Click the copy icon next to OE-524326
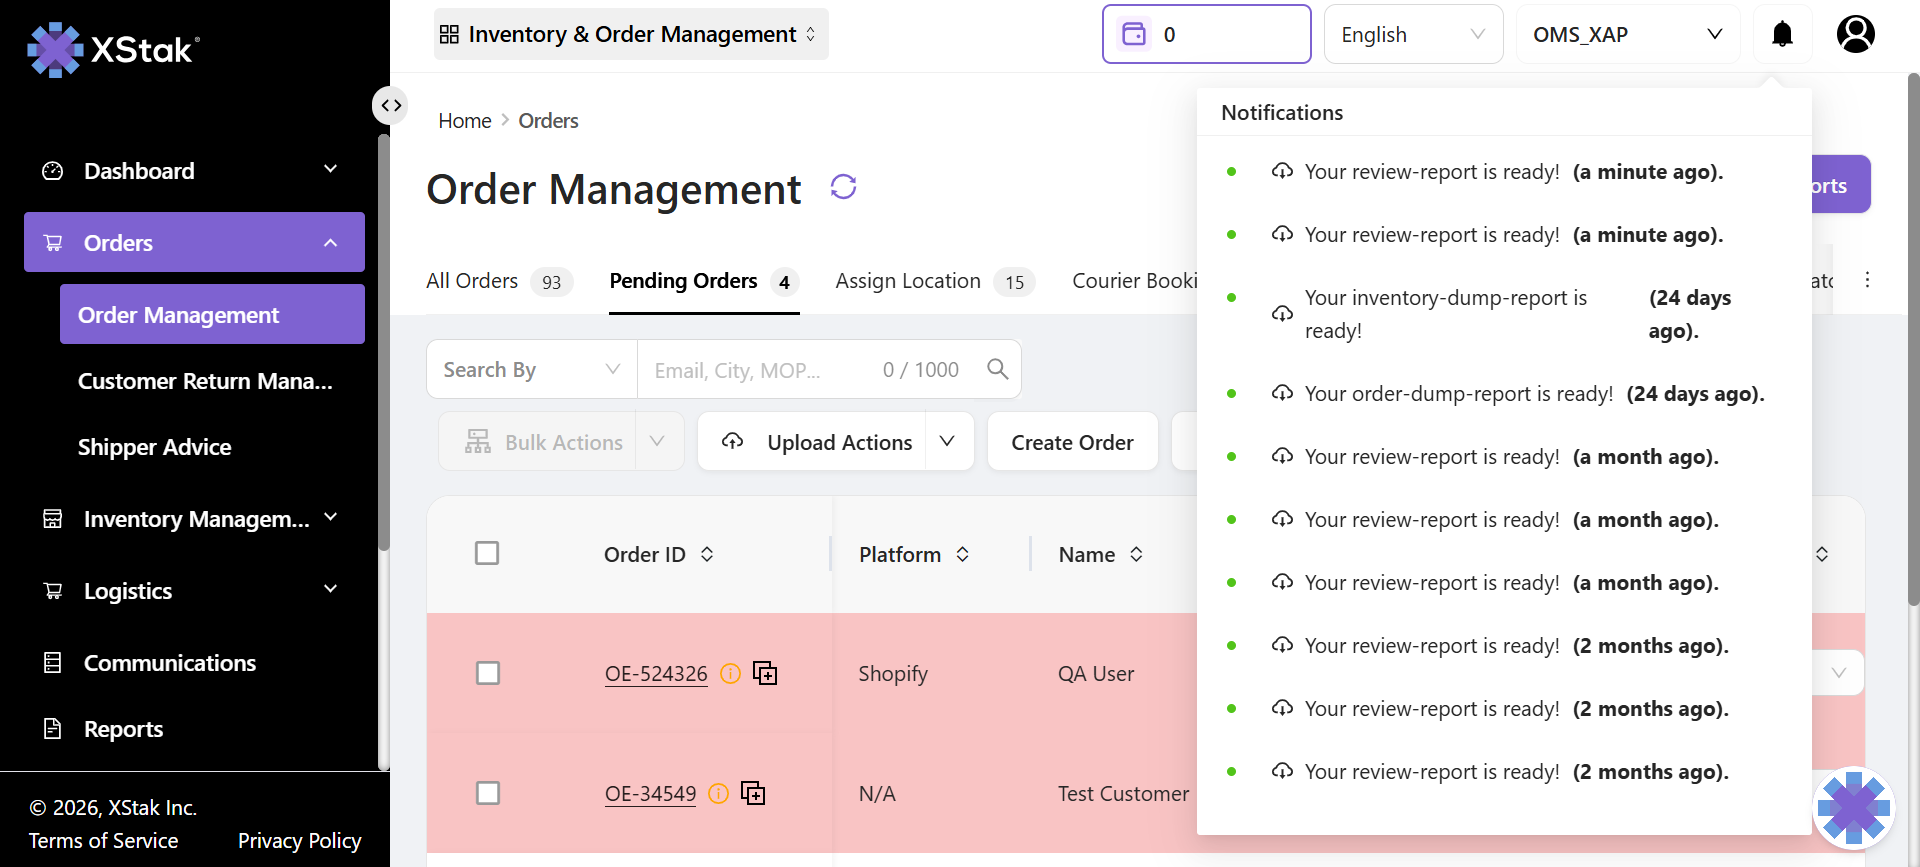This screenshot has height=867, width=1920. pyautogui.click(x=765, y=674)
